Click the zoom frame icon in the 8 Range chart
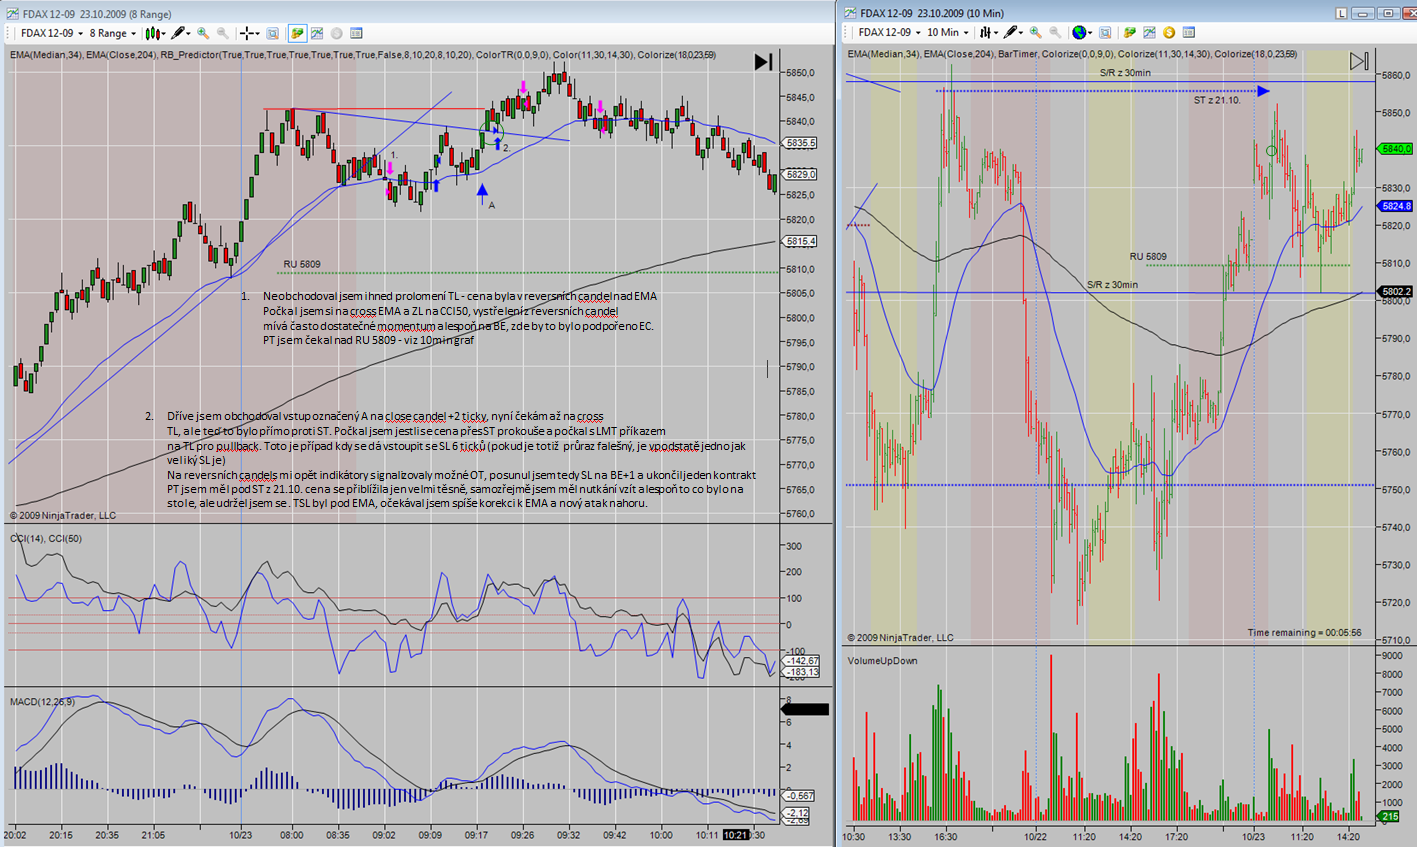The height and width of the screenshot is (848, 1418). pos(272,33)
